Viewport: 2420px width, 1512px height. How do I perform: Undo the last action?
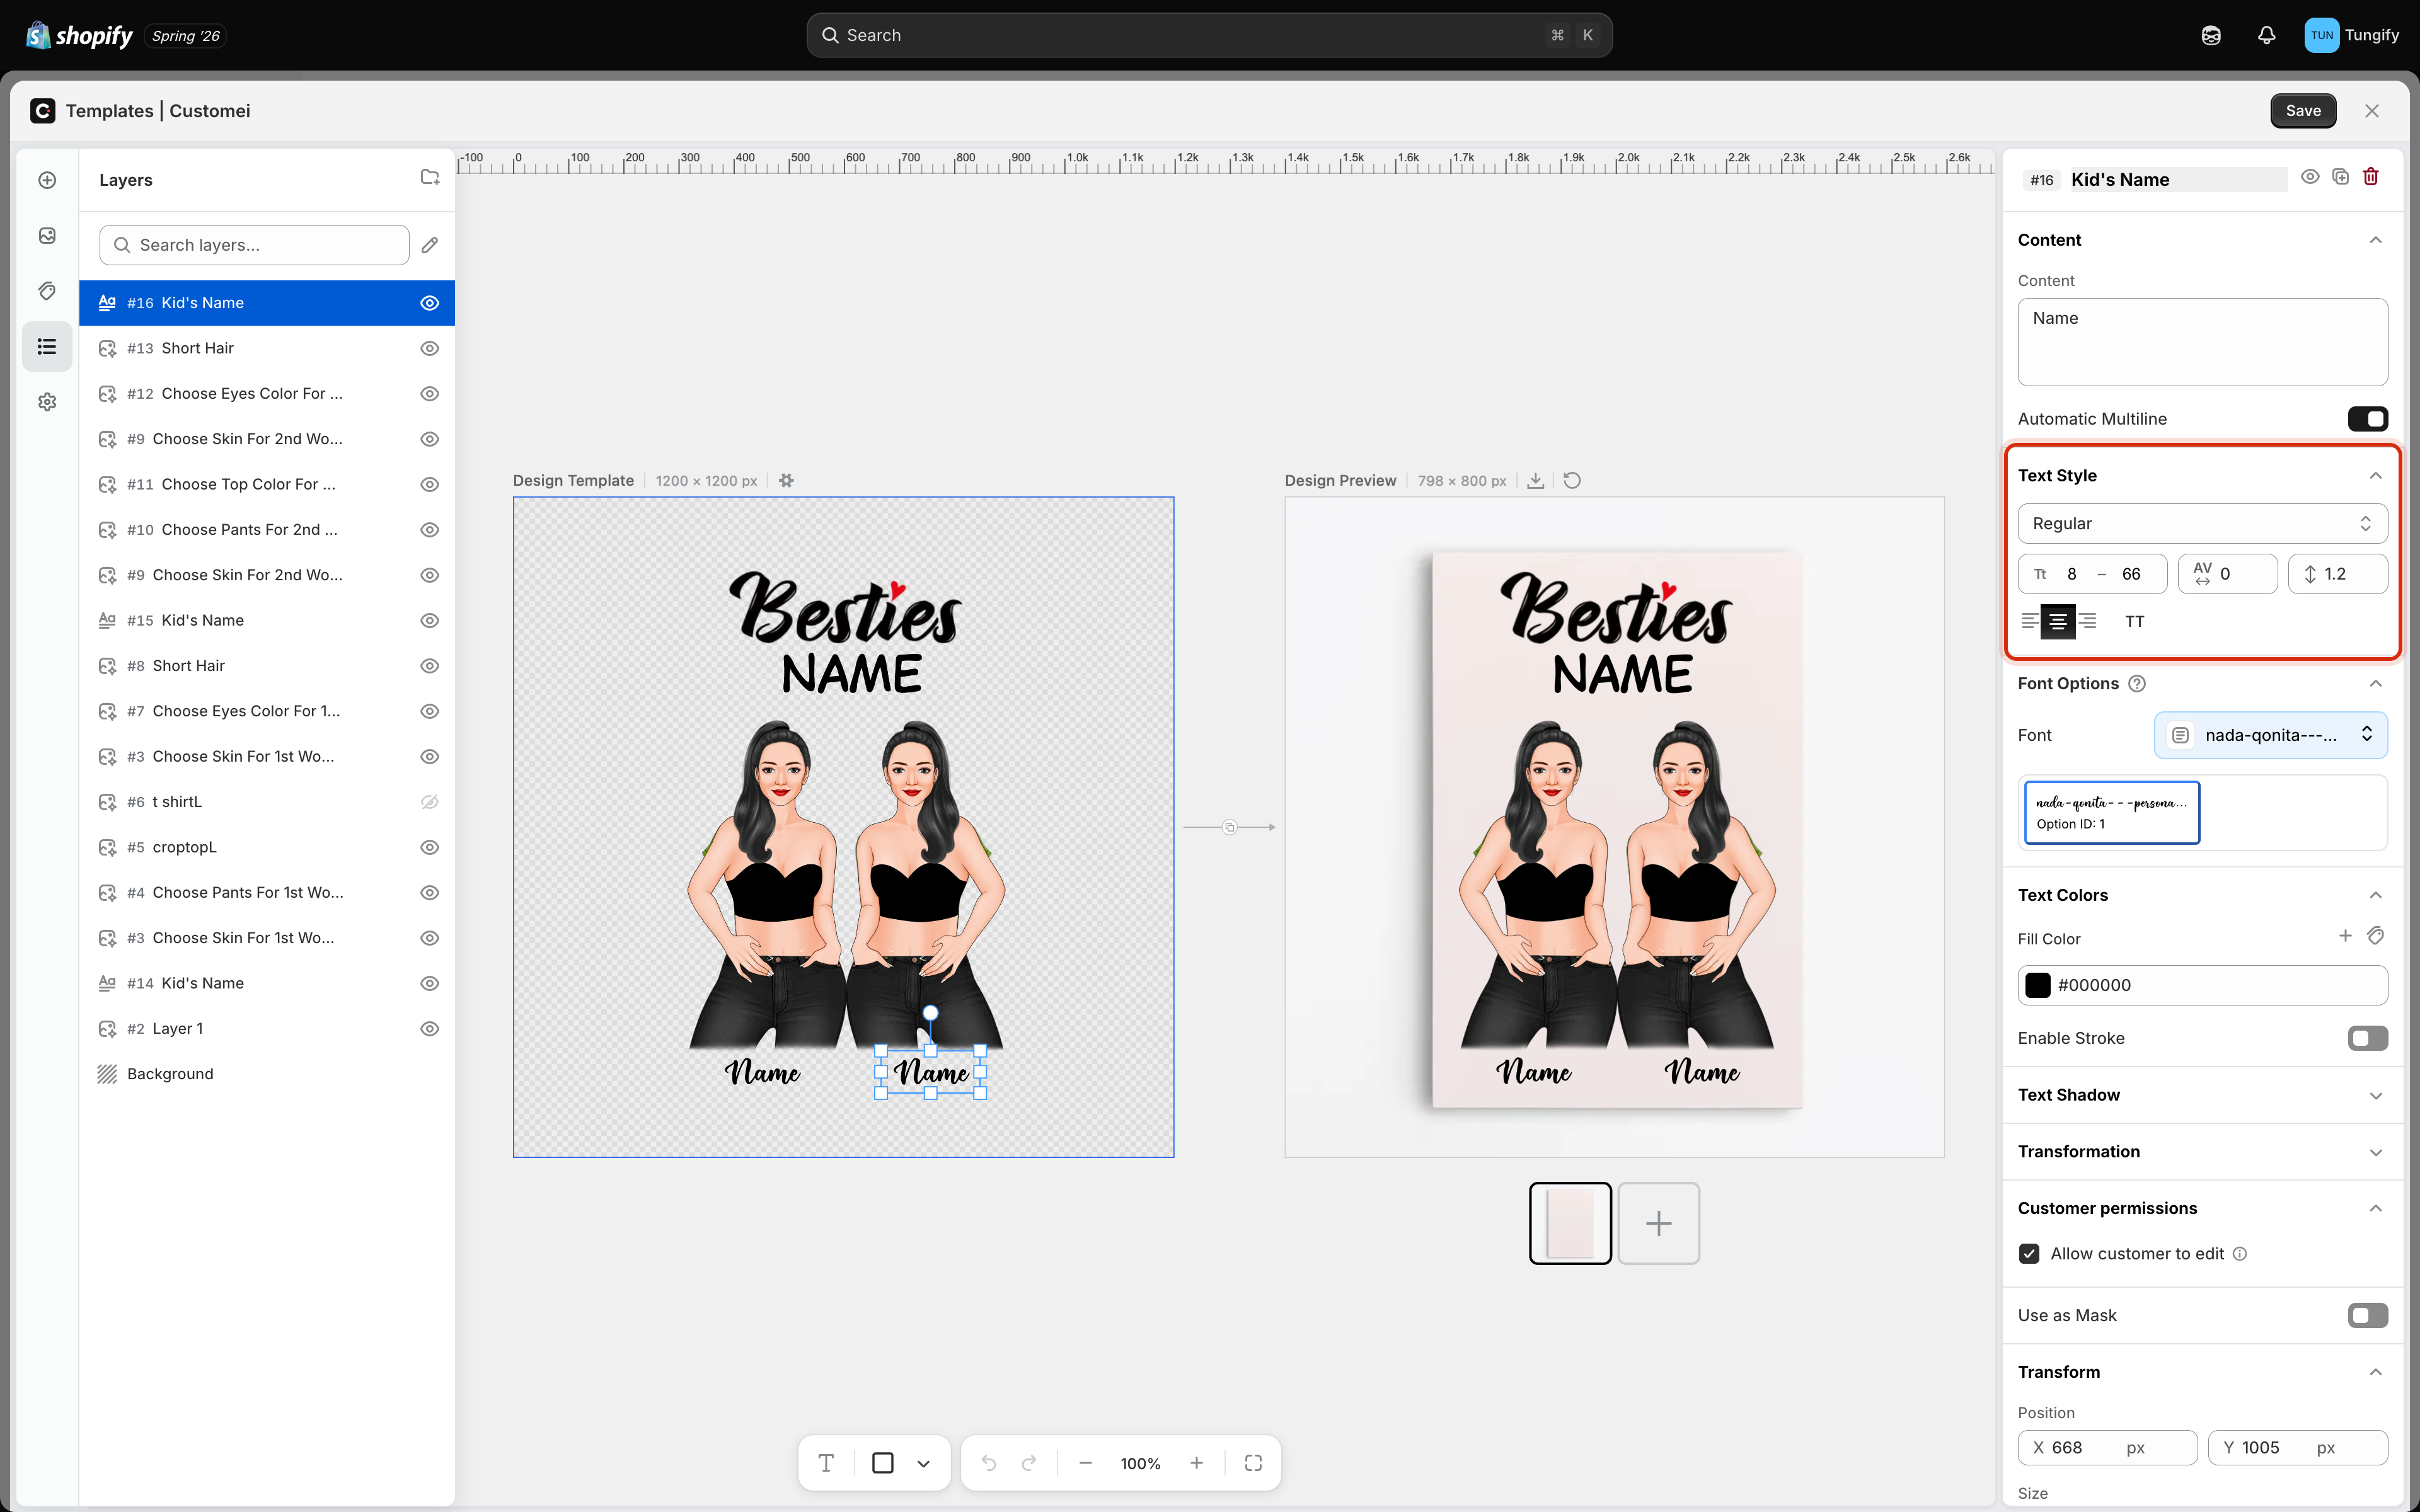click(x=989, y=1463)
